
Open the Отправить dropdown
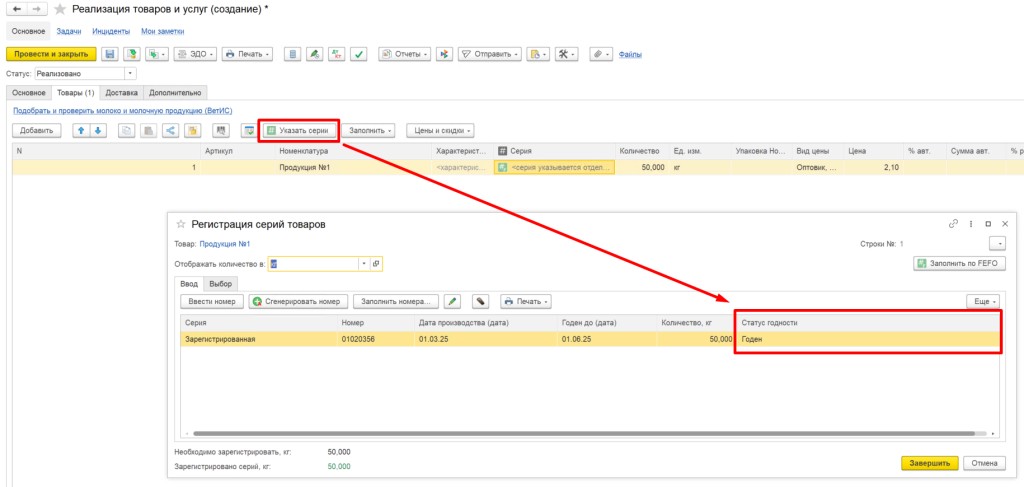pos(490,54)
